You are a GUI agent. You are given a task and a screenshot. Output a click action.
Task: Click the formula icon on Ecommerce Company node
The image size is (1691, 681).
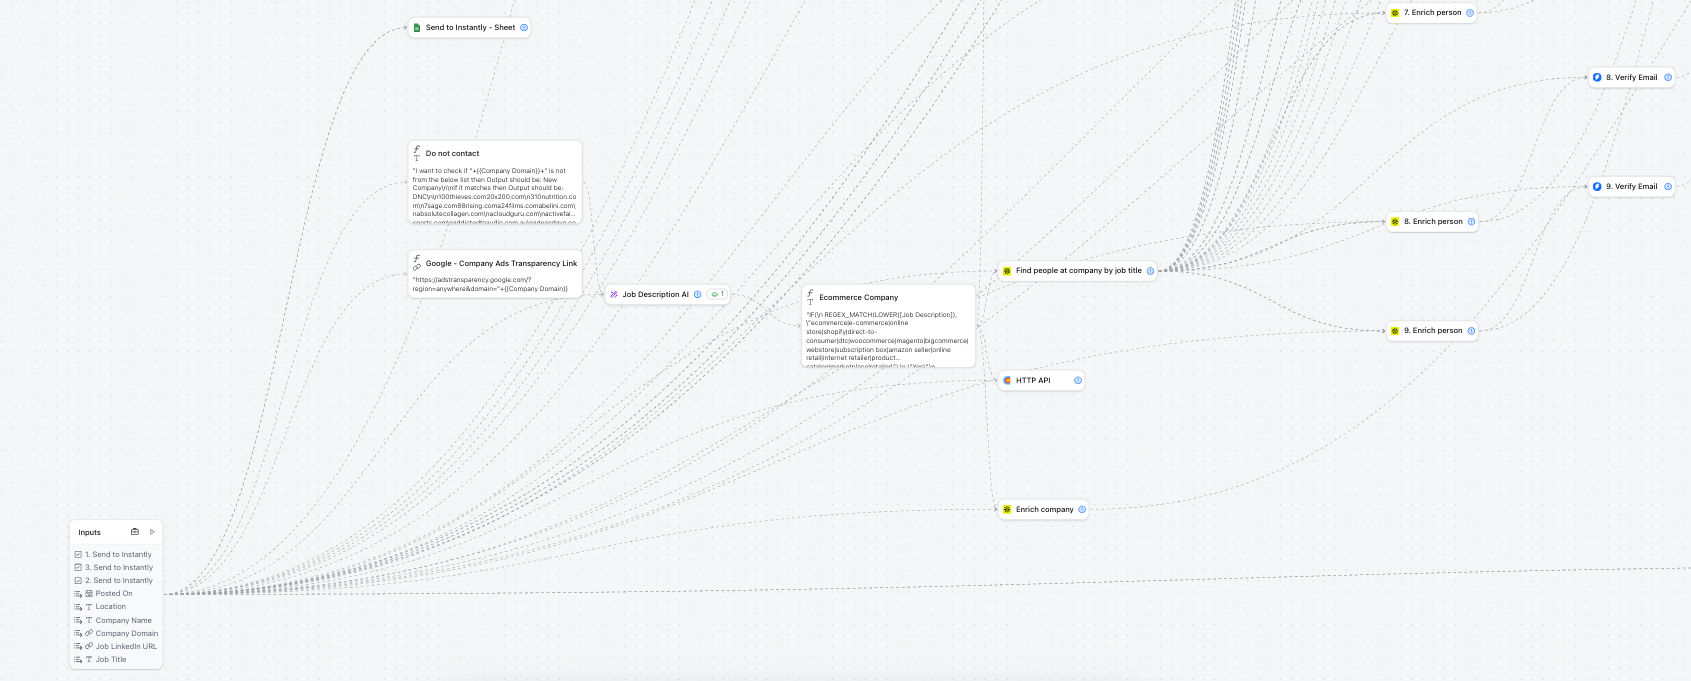(x=810, y=297)
